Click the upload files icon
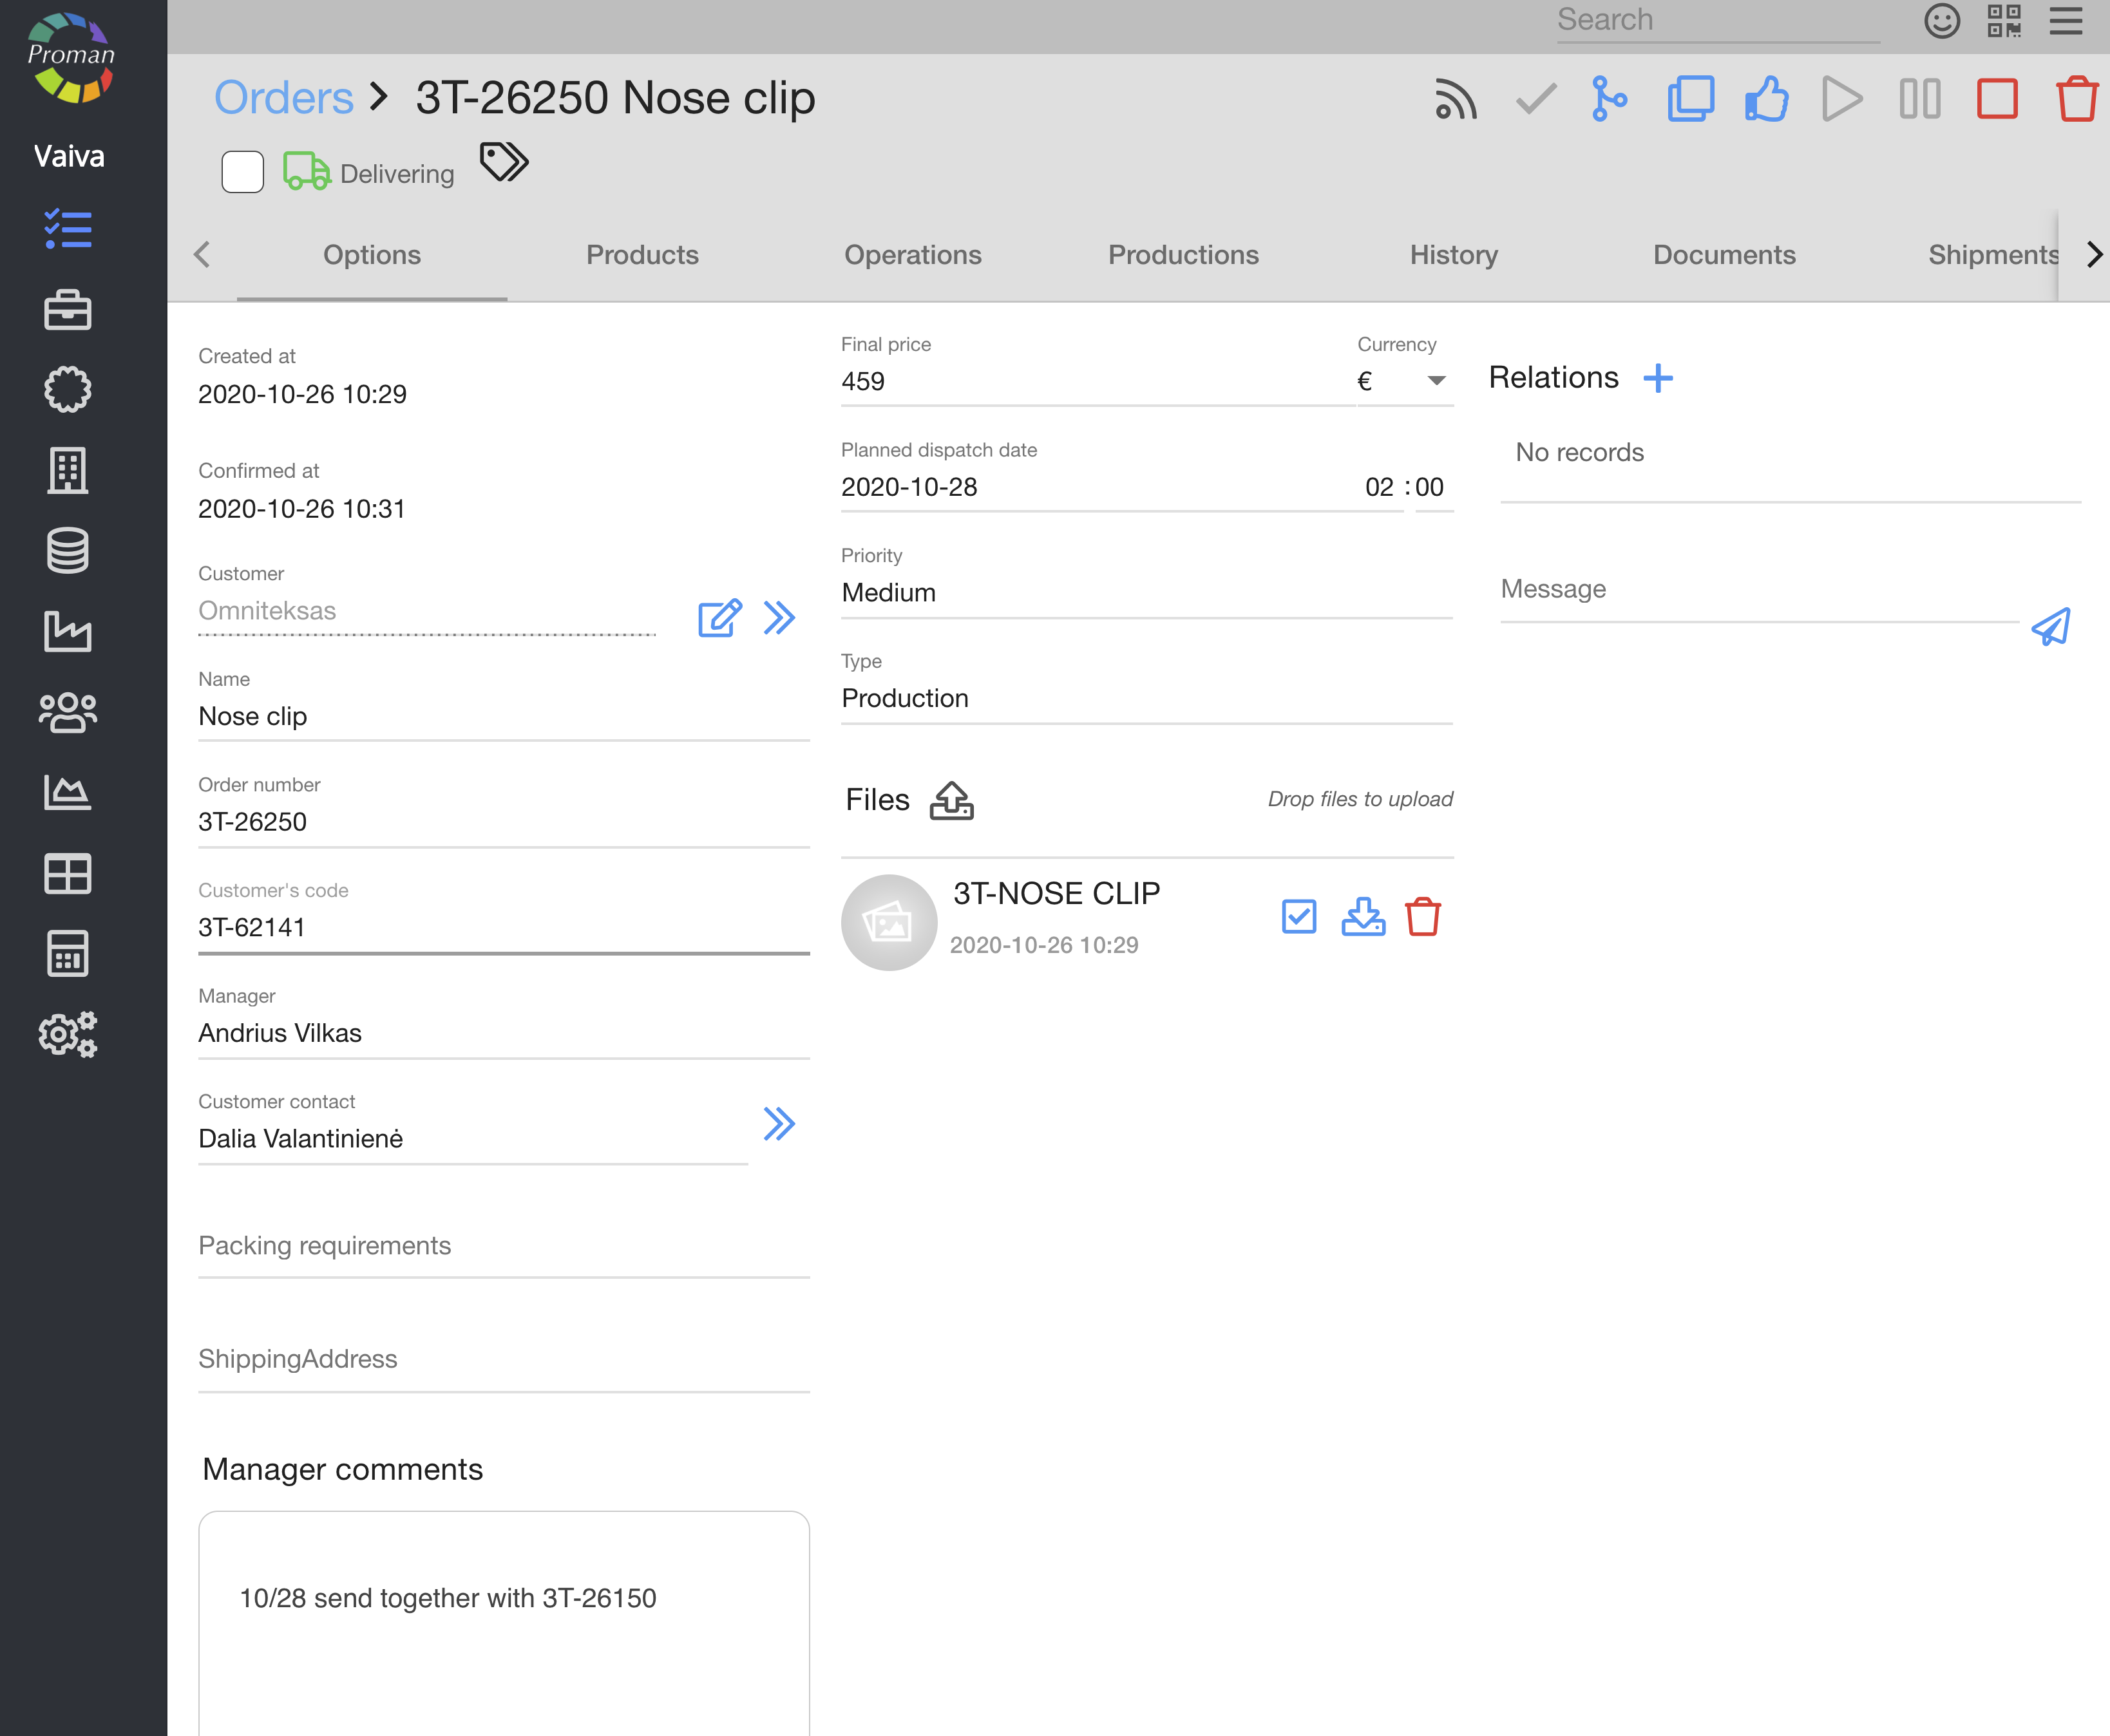2110x1736 pixels. tap(951, 800)
